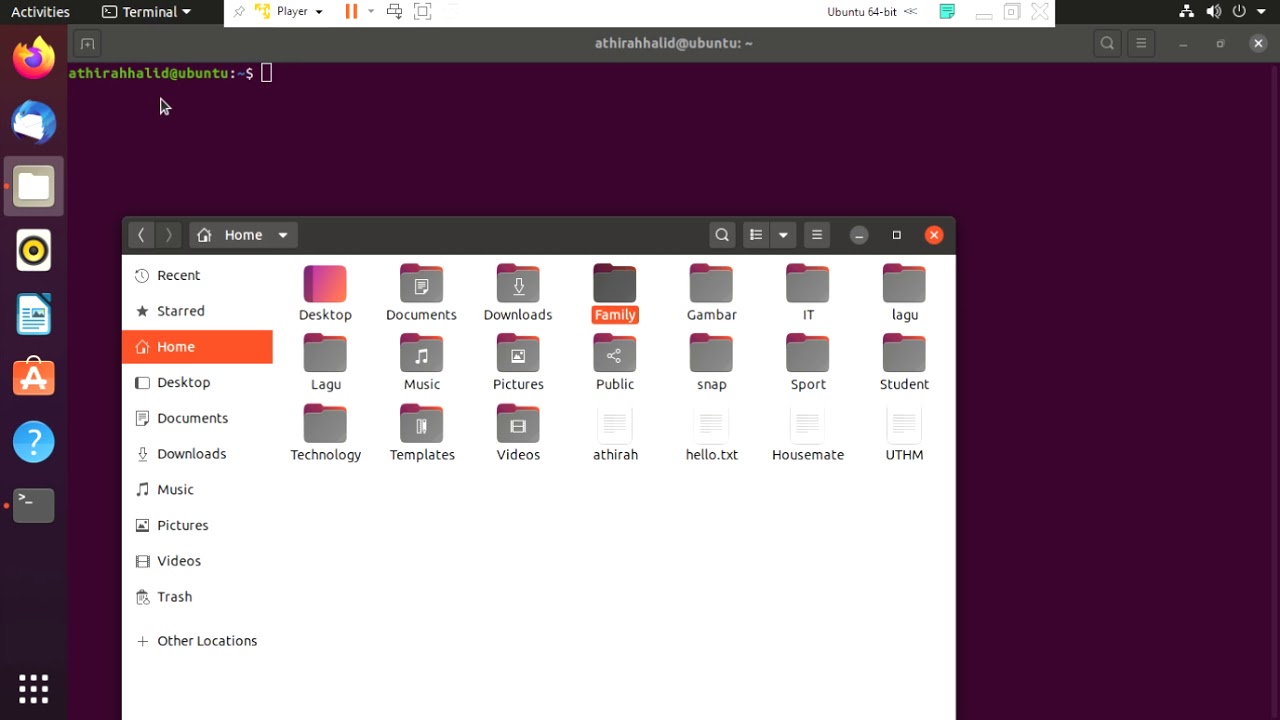Open the Family folder
This screenshot has height=720, width=1280.
[614, 293]
